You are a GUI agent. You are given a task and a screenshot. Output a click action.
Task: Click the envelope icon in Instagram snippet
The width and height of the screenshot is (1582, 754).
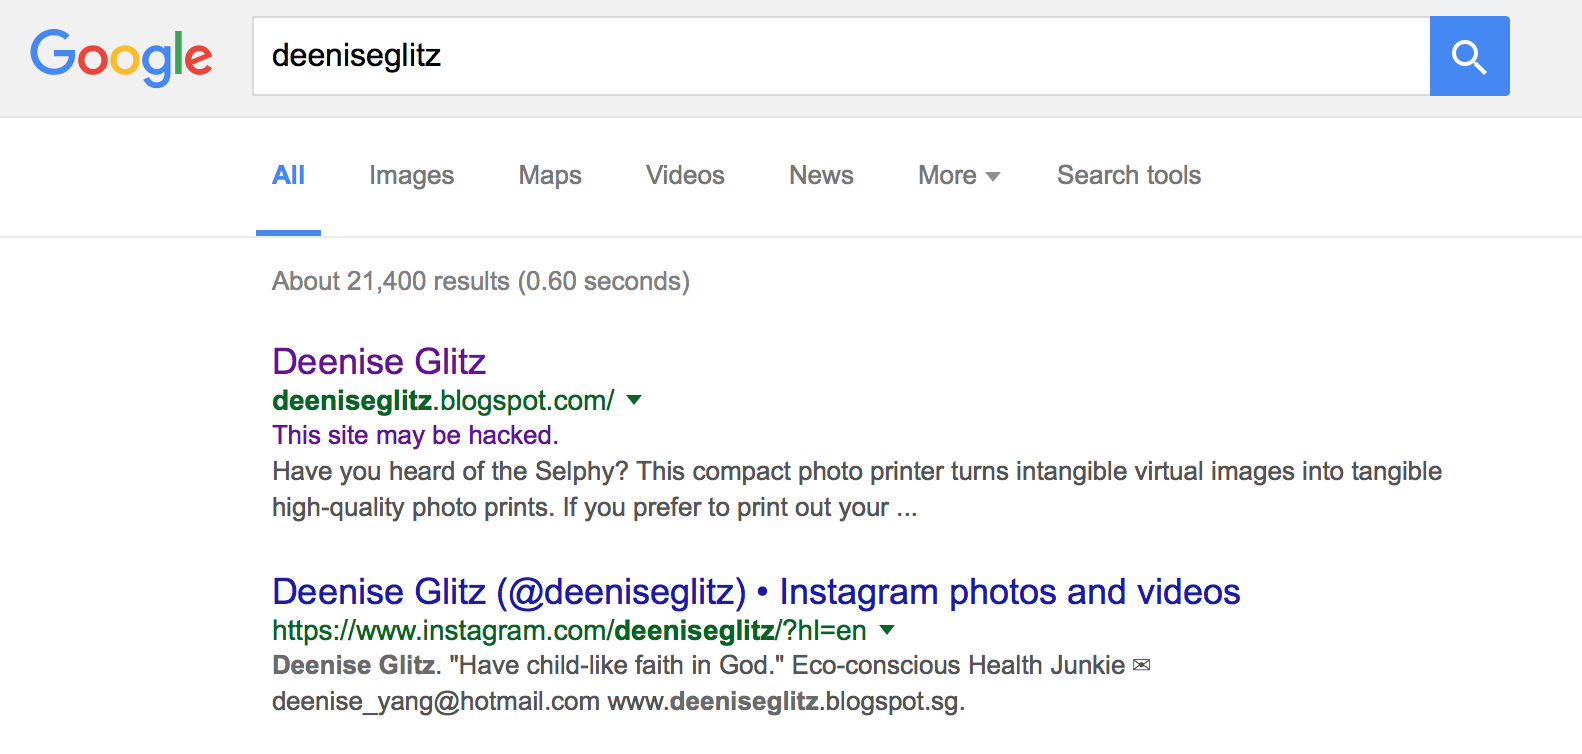[1141, 665]
